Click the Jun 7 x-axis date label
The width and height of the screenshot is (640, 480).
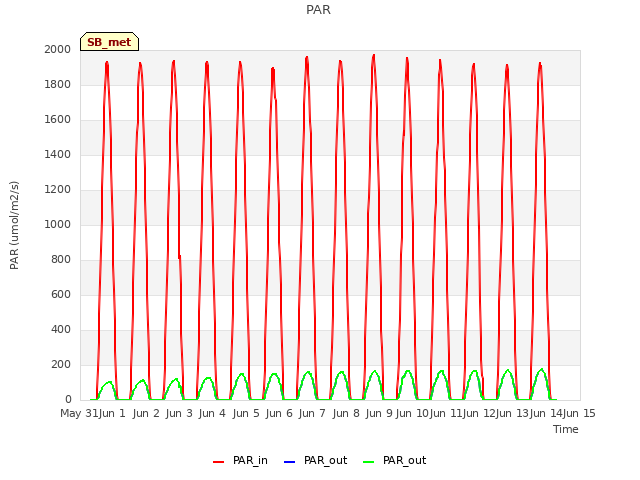pos(312,413)
